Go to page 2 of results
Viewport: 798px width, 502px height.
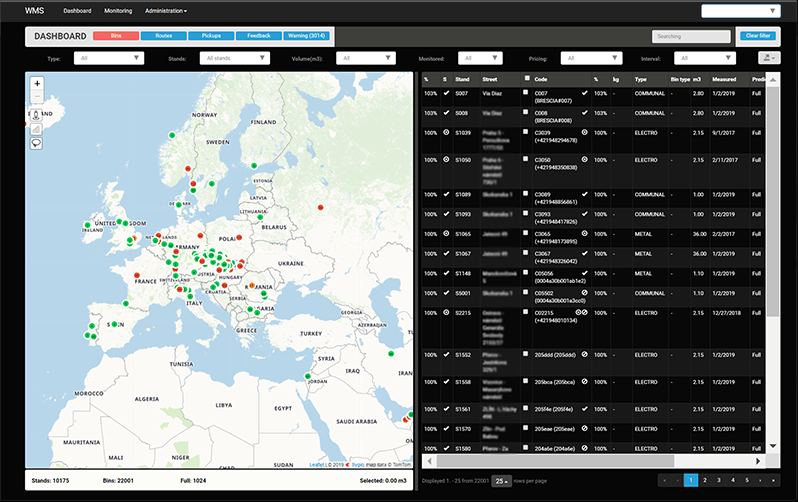(x=705, y=480)
